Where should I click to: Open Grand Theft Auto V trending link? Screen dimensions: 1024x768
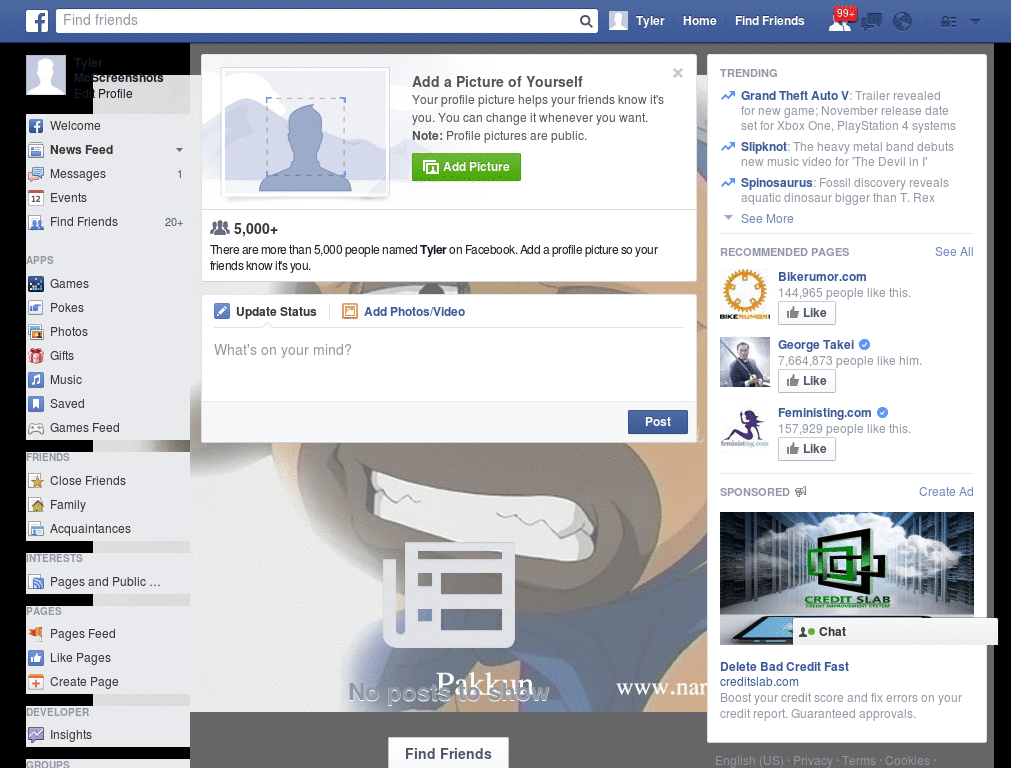click(x=794, y=96)
